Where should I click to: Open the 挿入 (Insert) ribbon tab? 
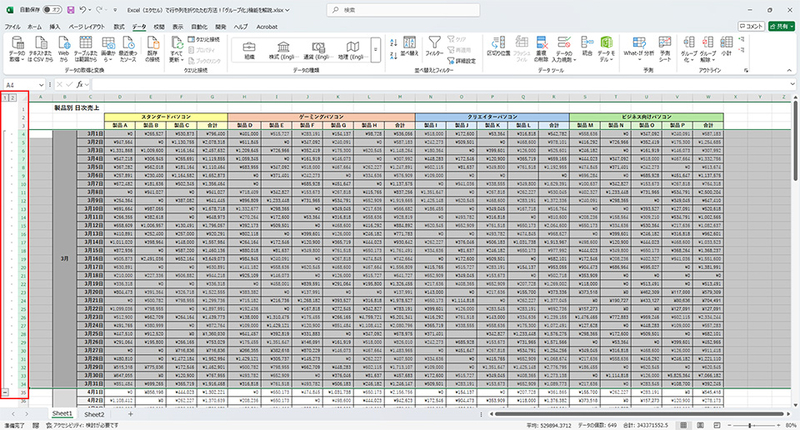(55, 27)
